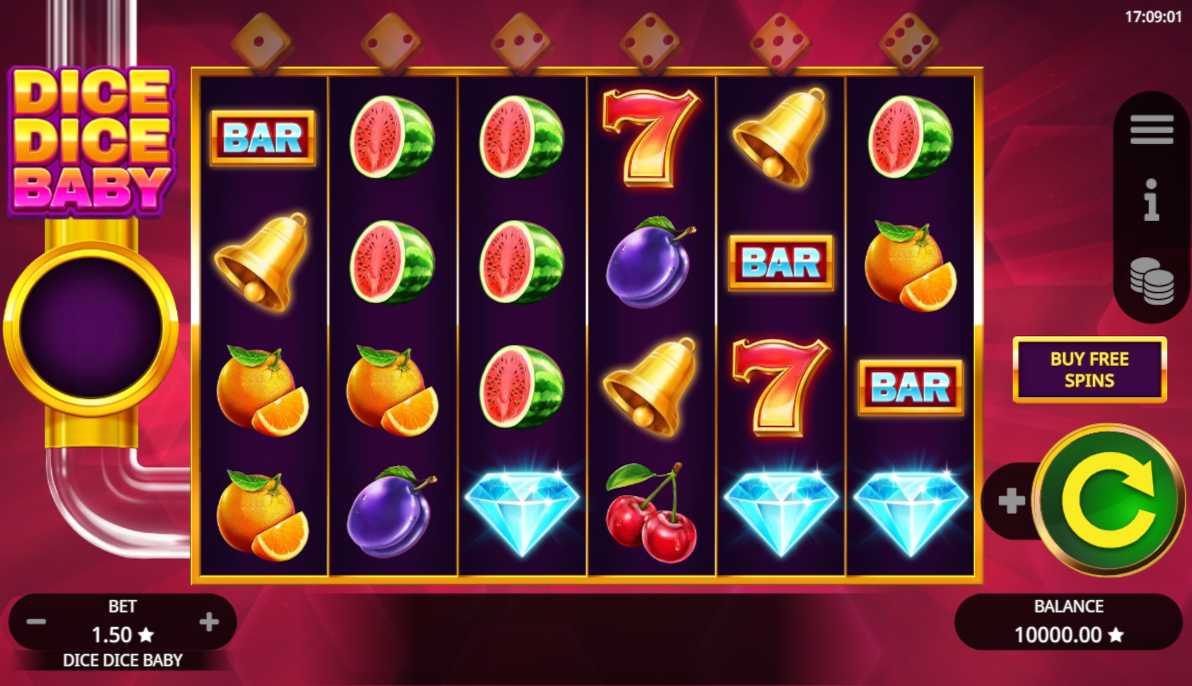1192x686 pixels.
Task: Click the purple circular collector window
Action: coord(91,327)
